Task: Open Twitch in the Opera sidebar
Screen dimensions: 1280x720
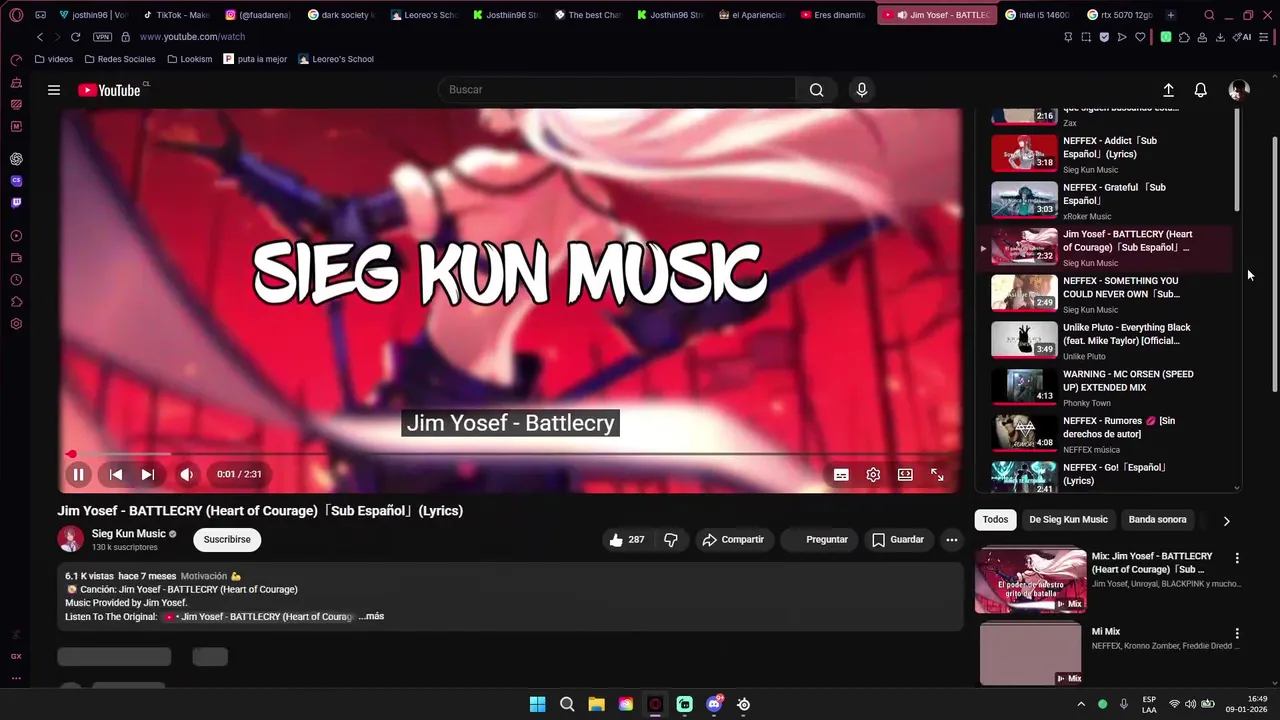Action: tap(16, 203)
